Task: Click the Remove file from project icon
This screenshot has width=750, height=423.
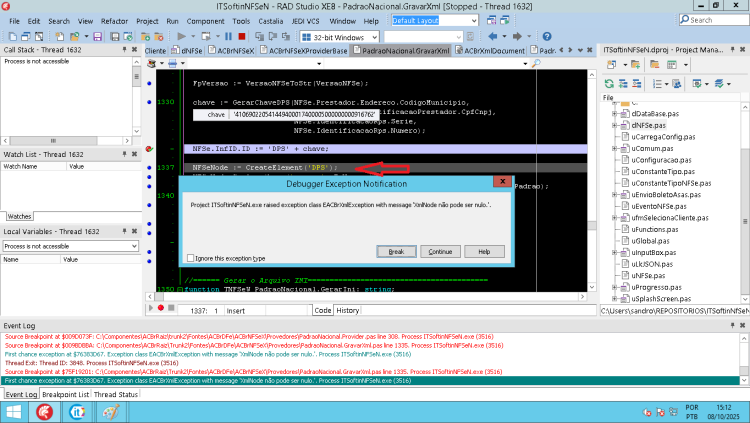Action: click(x=159, y=36)
